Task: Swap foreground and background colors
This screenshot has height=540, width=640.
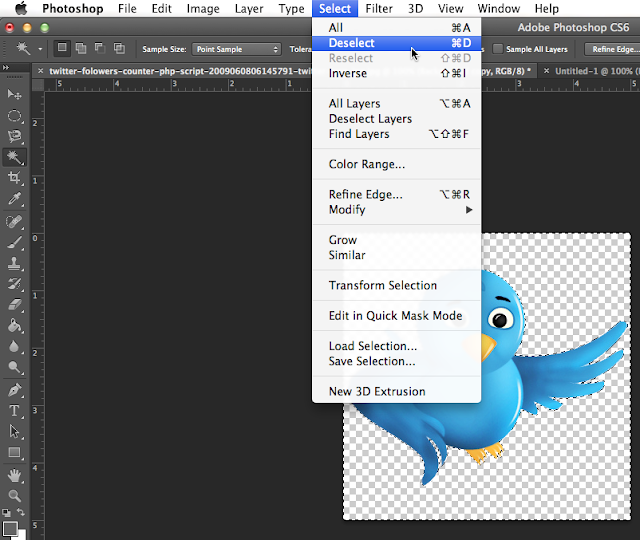Action: 21,512
